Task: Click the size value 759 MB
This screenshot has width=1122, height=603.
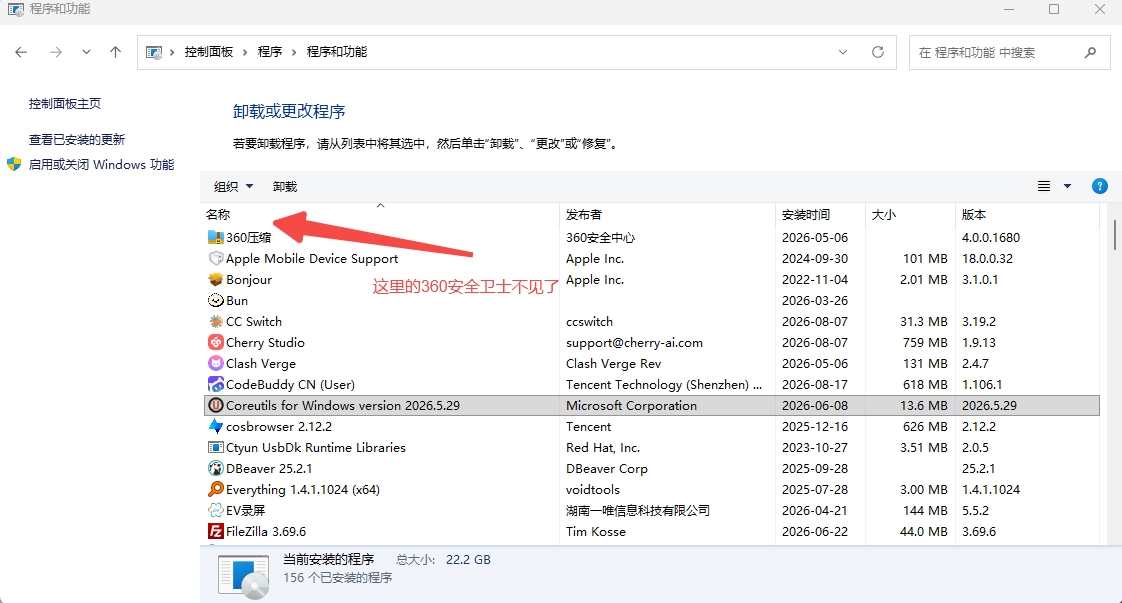Action: pos(925,342)
